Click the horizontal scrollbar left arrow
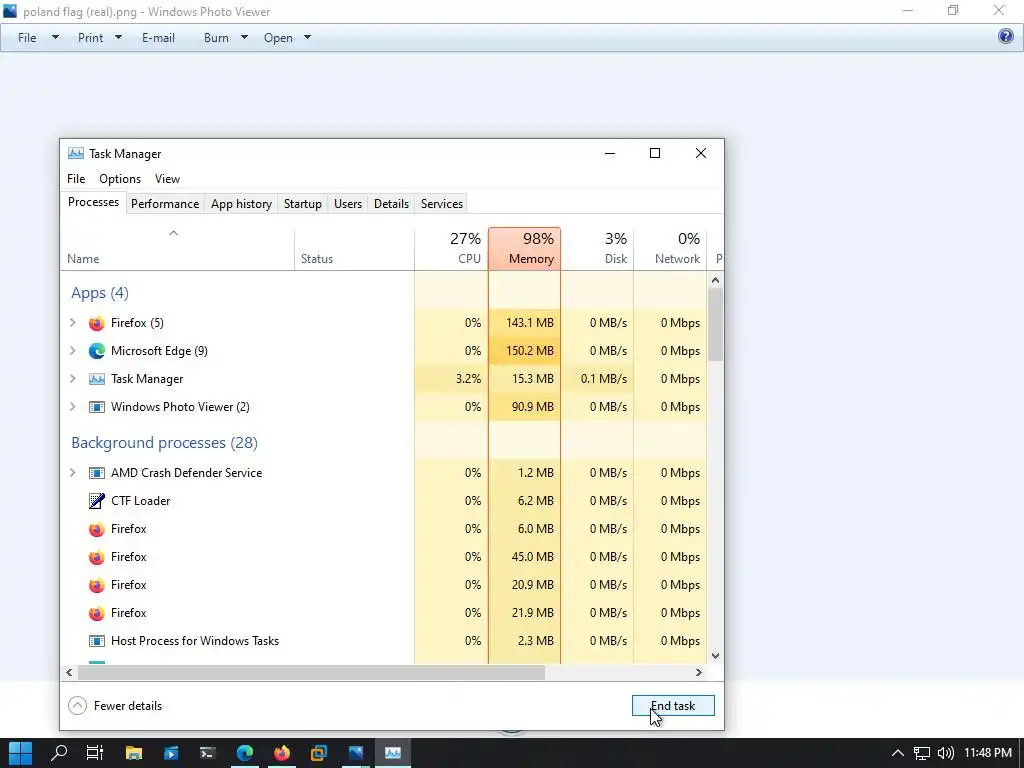 69,673
